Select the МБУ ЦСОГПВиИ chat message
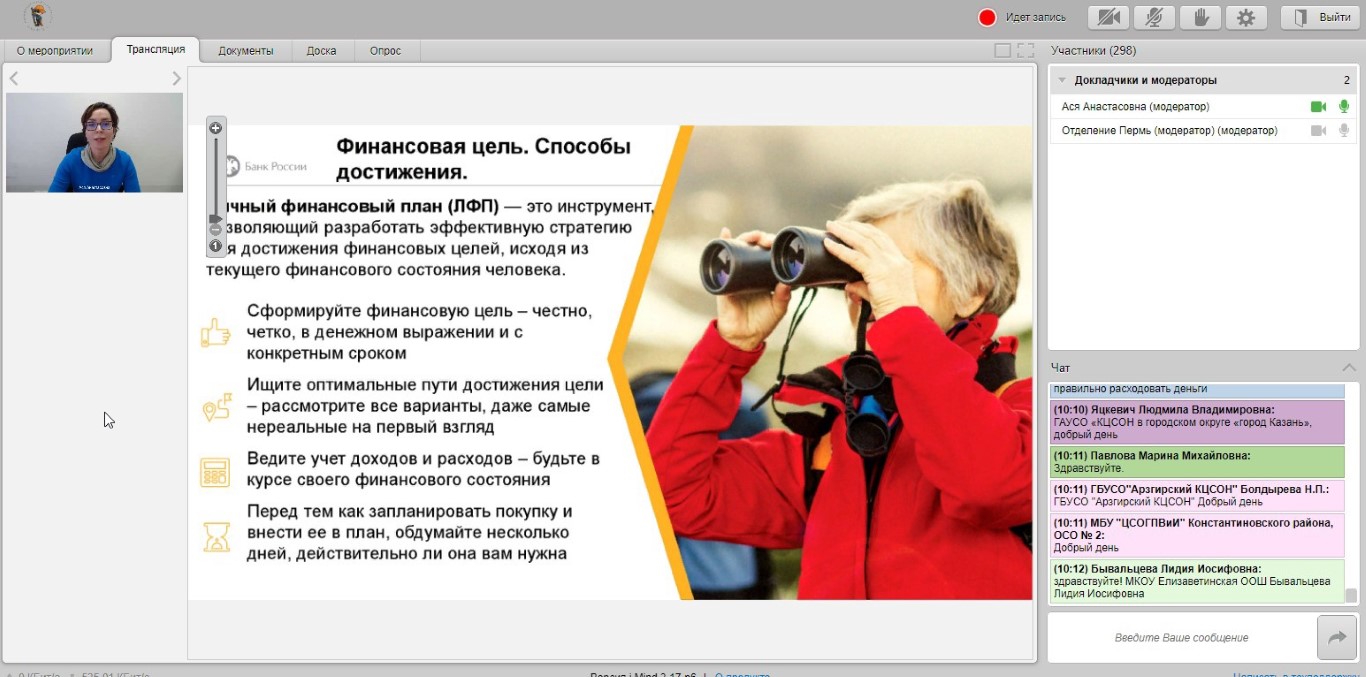 pyautogui.click(x=1197, y=535)
